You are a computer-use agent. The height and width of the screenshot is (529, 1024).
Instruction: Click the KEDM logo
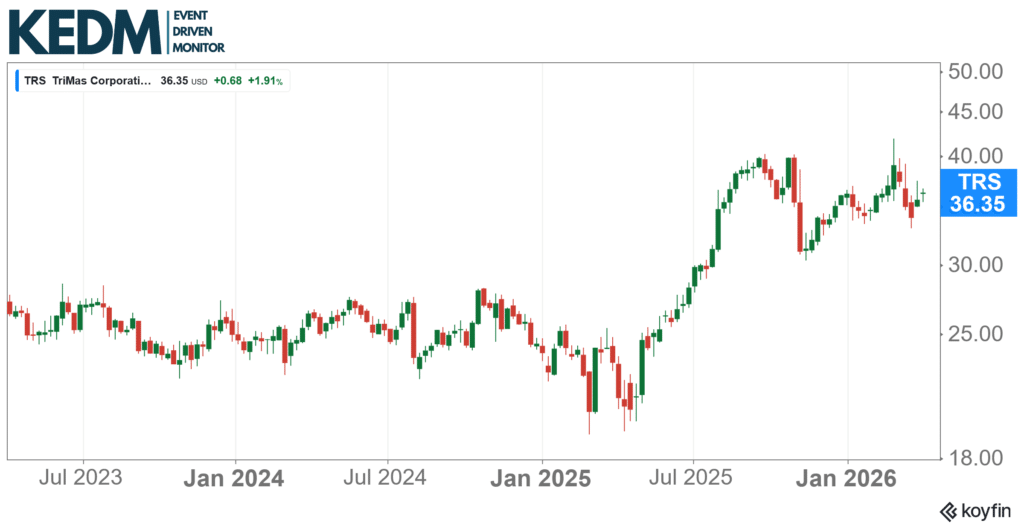[84, 32]
